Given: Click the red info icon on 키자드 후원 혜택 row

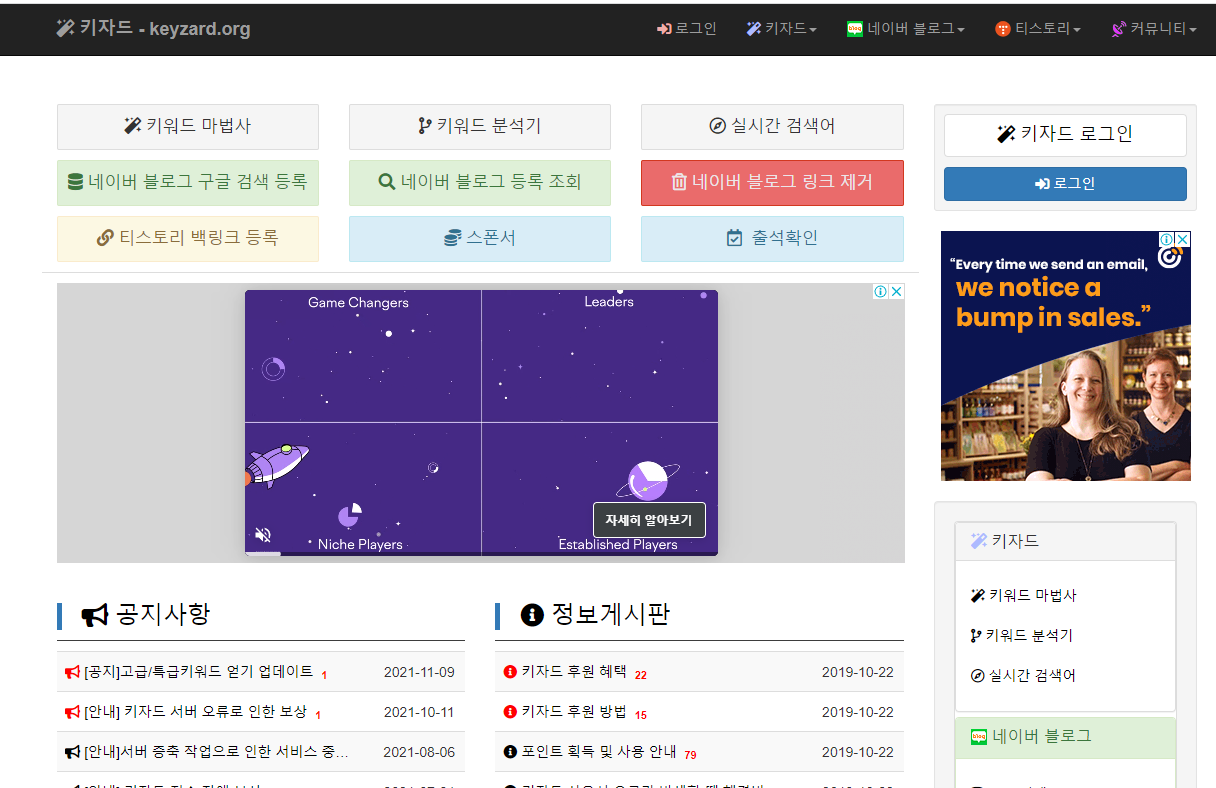Looking at the screenshot, I should click(510, 672).
